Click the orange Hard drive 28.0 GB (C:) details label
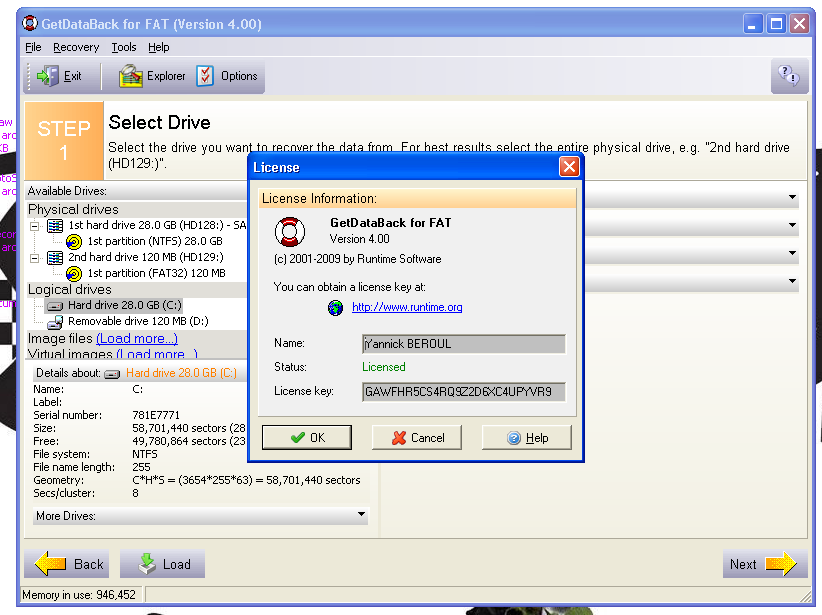This screenshot has width=822, height=615. pyautogui.click(x=181, y=373)
